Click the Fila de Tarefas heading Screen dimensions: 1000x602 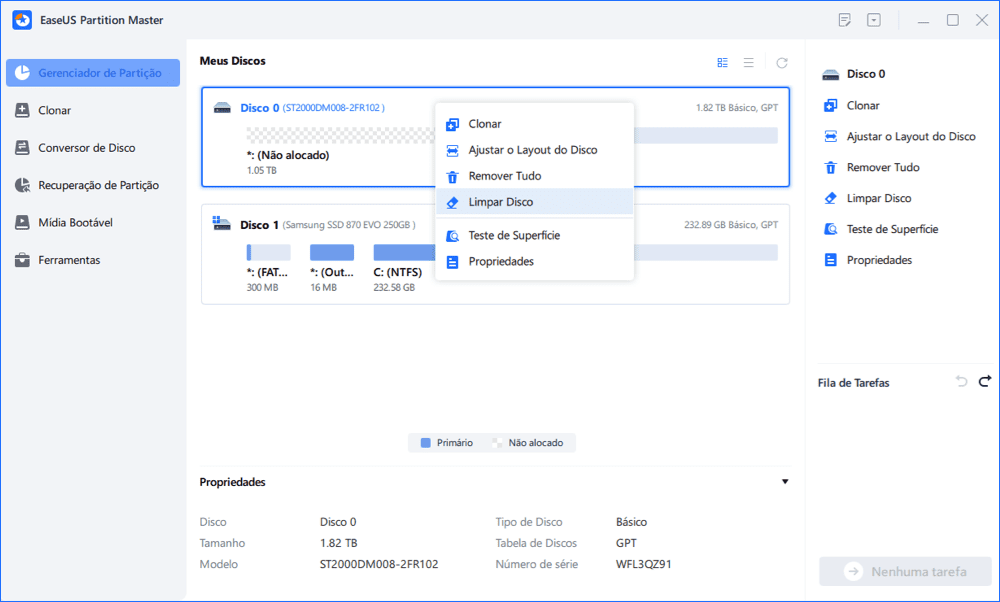pos(853,383)
